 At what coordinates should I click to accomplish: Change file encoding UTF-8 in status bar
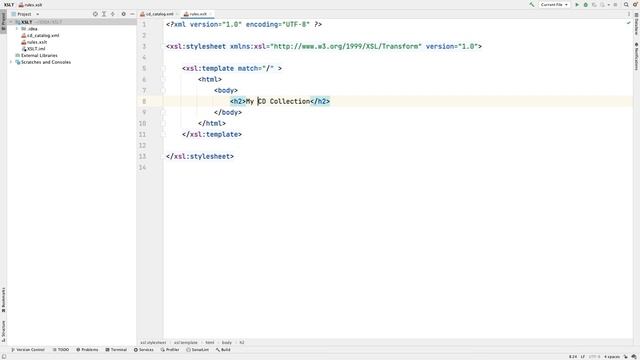[x=595, y=357]
